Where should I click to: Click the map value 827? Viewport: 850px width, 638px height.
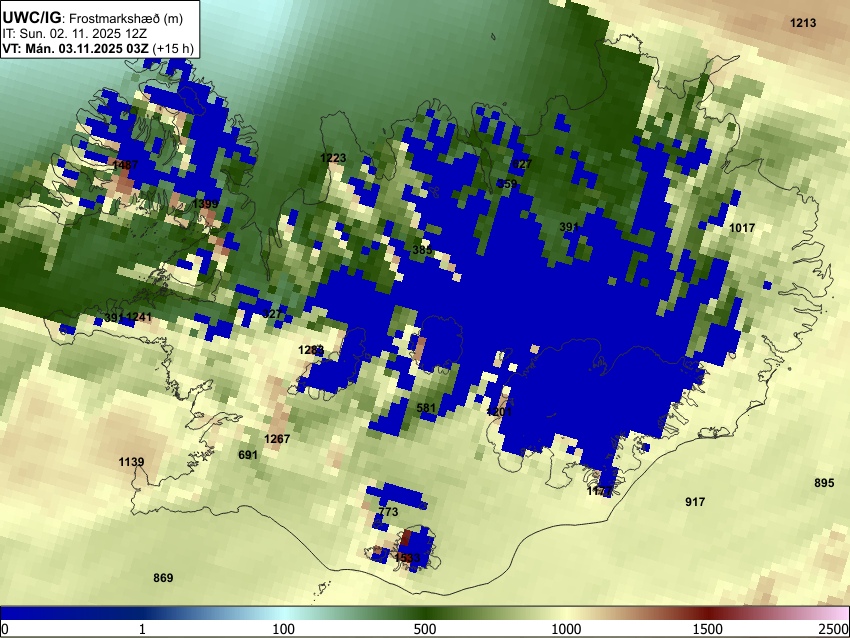pyautogui.click(x=522, y=164)
